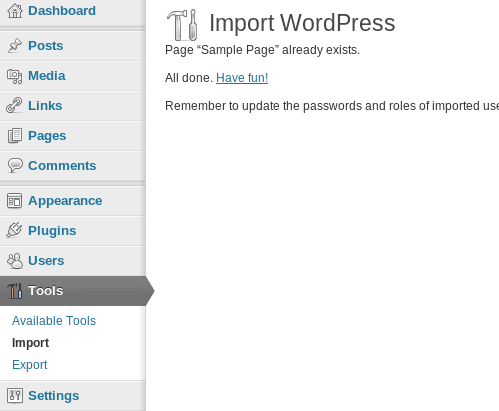Viewport: 499px width, 411px height.
Task: Open the Users menu
Action: (x=46, y=261)
